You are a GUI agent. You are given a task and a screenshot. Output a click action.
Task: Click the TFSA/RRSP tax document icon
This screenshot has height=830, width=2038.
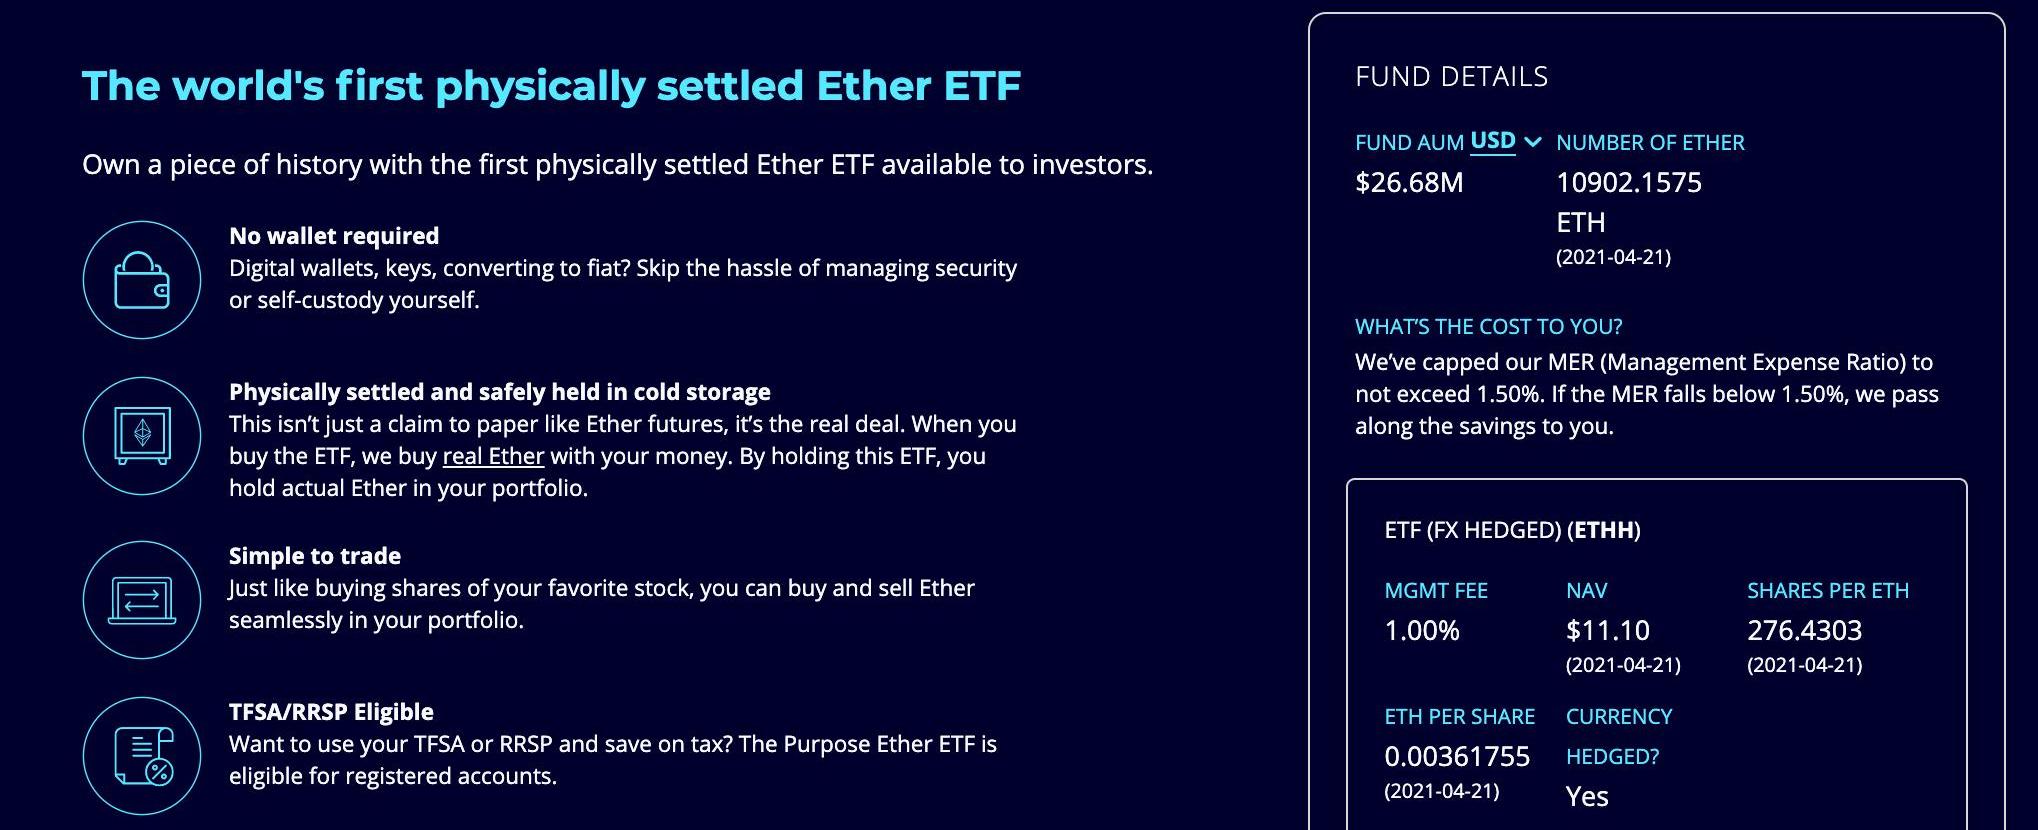click(142, 756)
